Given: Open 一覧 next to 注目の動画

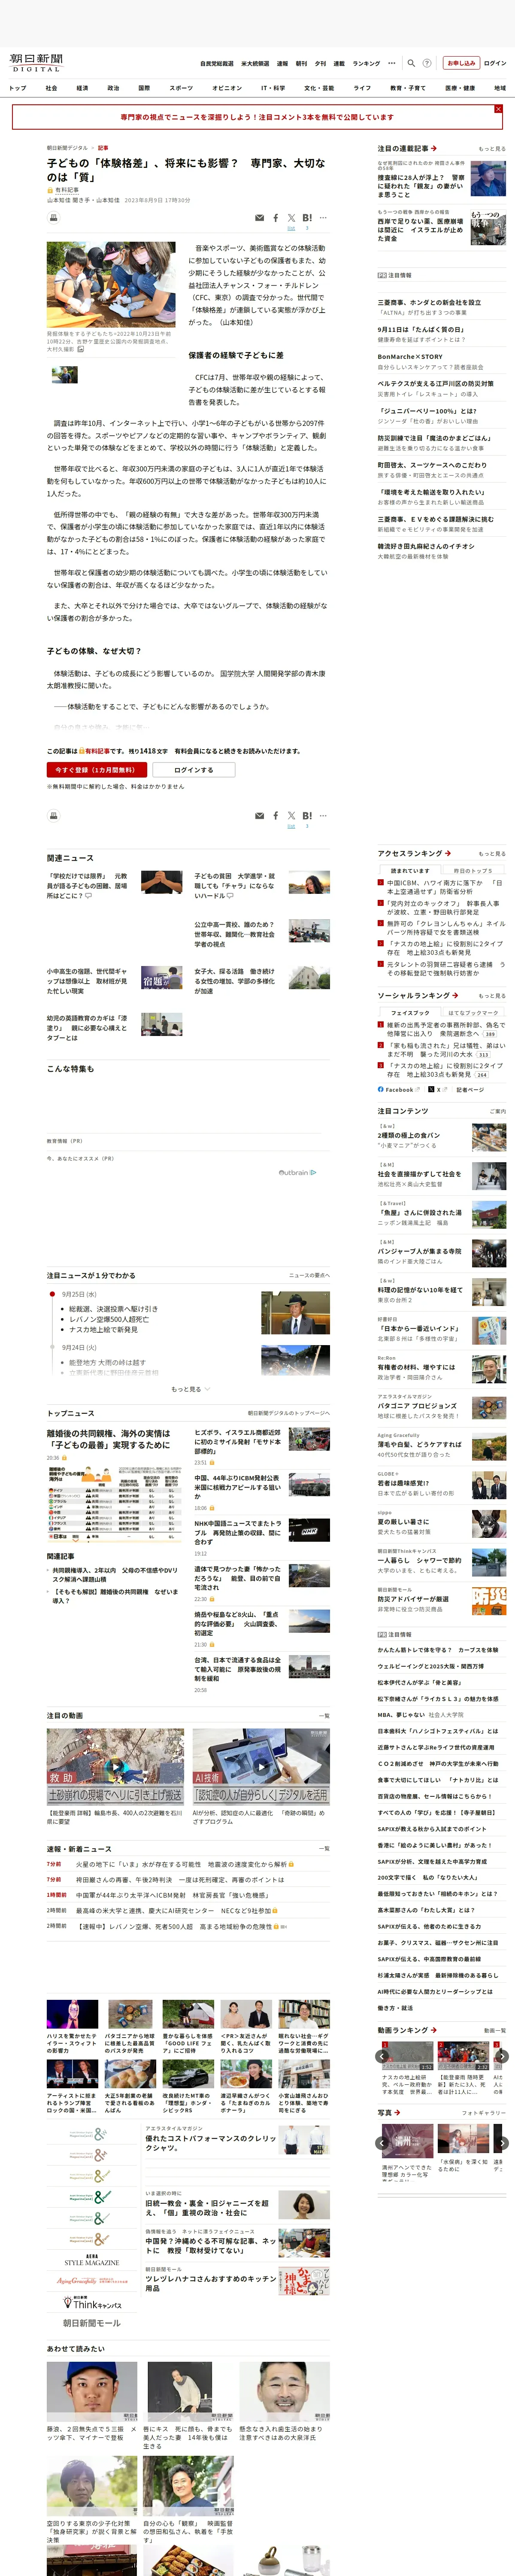Looking at the screenshot, I should tap(324, 1715).
